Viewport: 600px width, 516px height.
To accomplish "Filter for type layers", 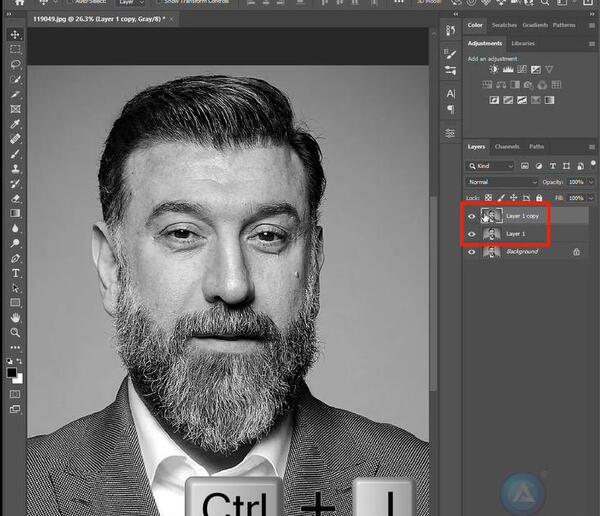I will 553,166.
